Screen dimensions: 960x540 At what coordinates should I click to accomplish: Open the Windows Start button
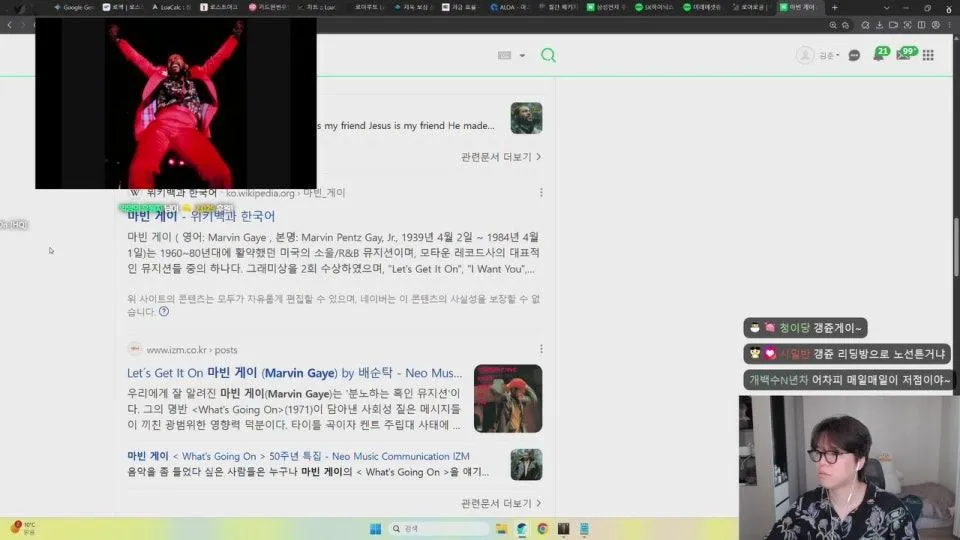pos(375,528)
